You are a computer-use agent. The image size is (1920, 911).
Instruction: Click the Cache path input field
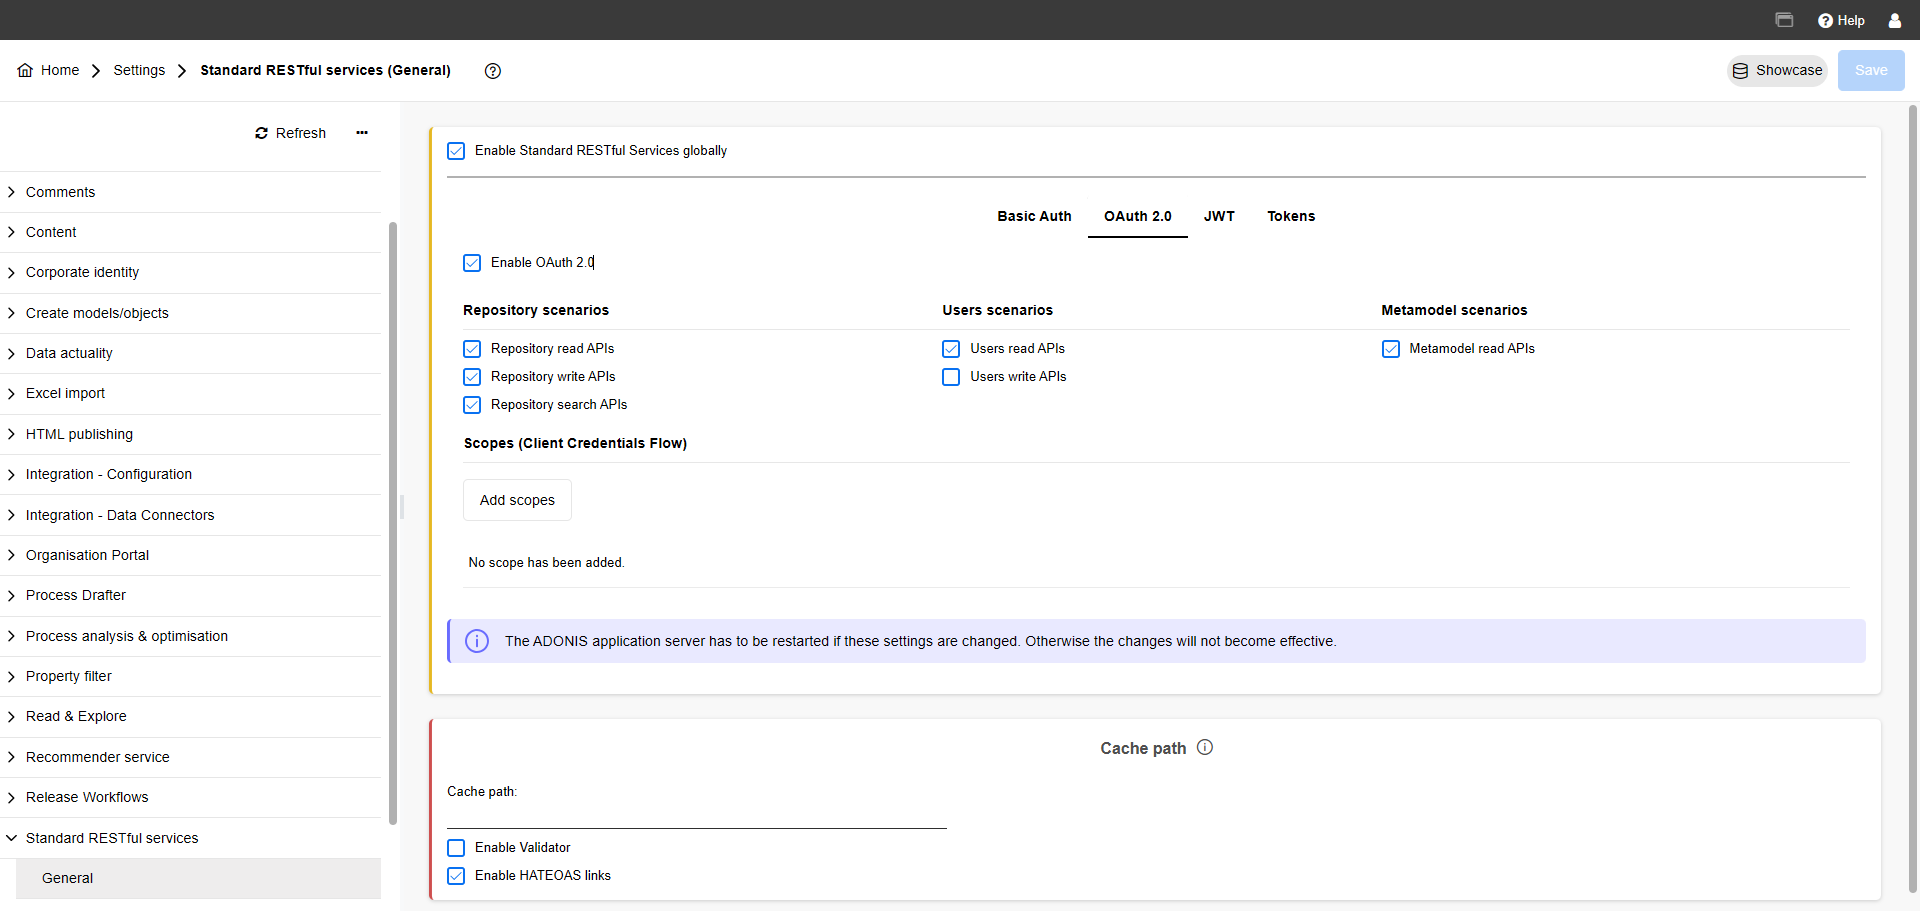[696, 815]
